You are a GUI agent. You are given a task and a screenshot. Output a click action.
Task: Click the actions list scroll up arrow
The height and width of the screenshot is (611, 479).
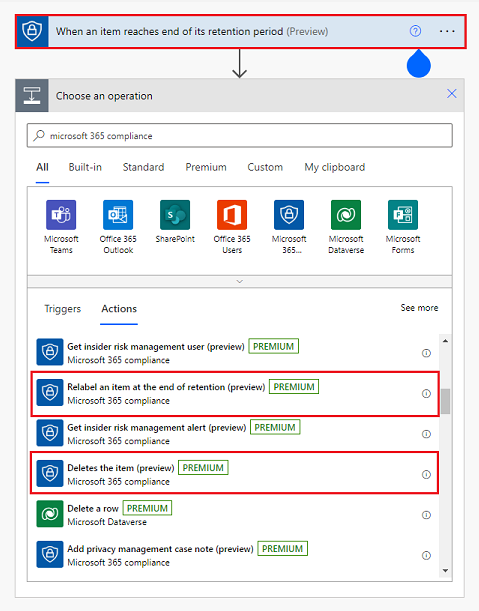tap(445, 341)
